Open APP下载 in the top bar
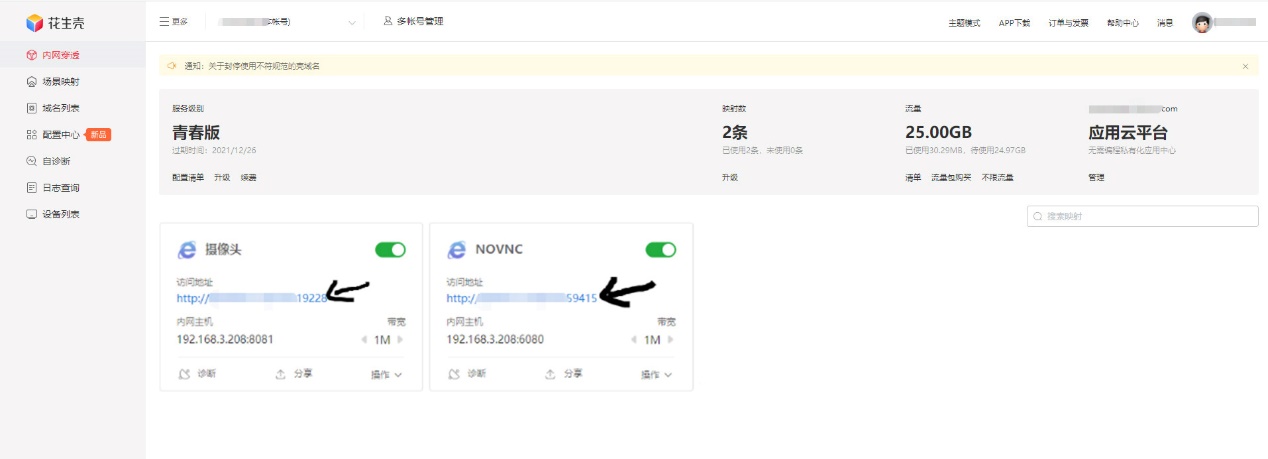1268x459 pixels. pyautogui.click(x=1014, y=22)
